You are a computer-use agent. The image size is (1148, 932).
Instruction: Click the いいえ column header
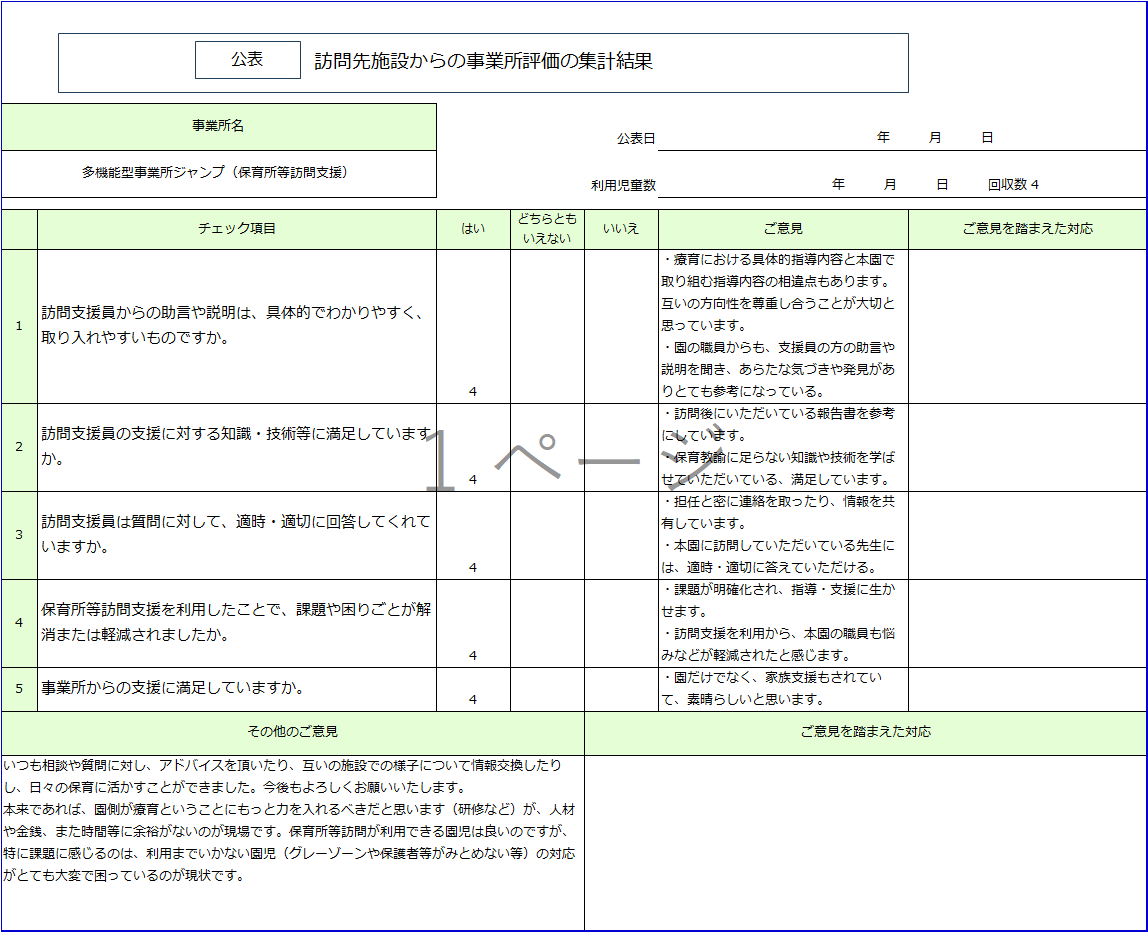click(621, 229)
